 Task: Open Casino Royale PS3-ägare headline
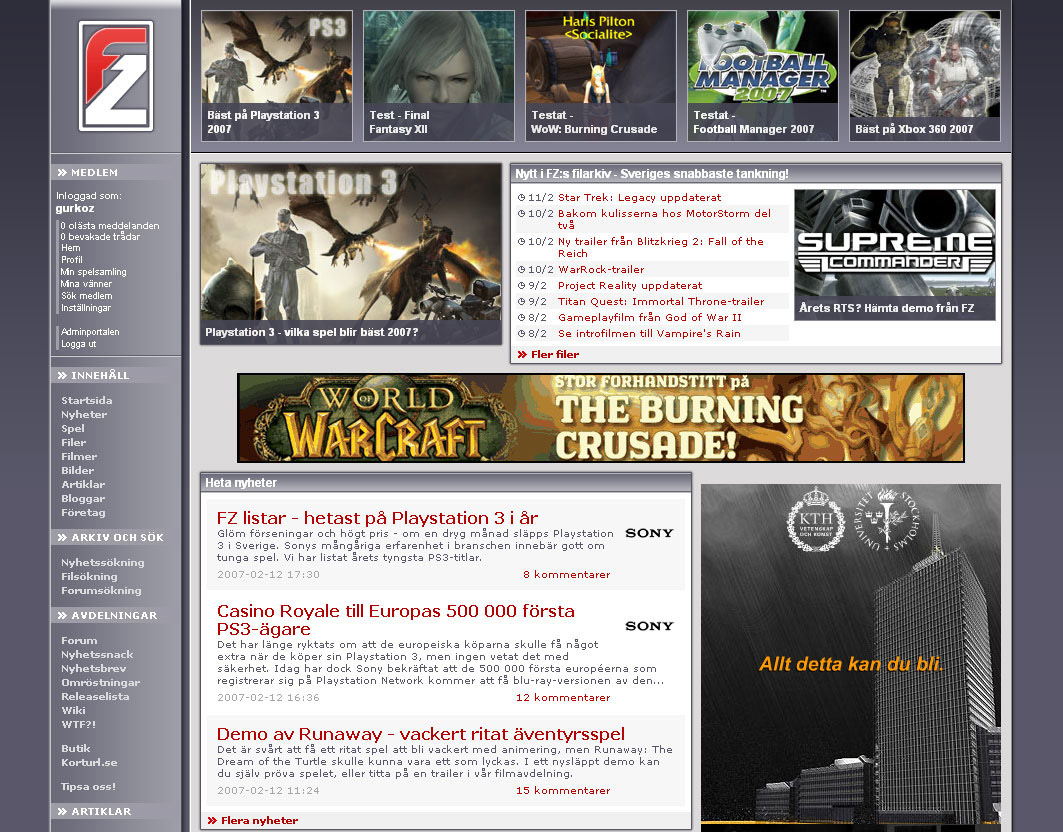396,620
